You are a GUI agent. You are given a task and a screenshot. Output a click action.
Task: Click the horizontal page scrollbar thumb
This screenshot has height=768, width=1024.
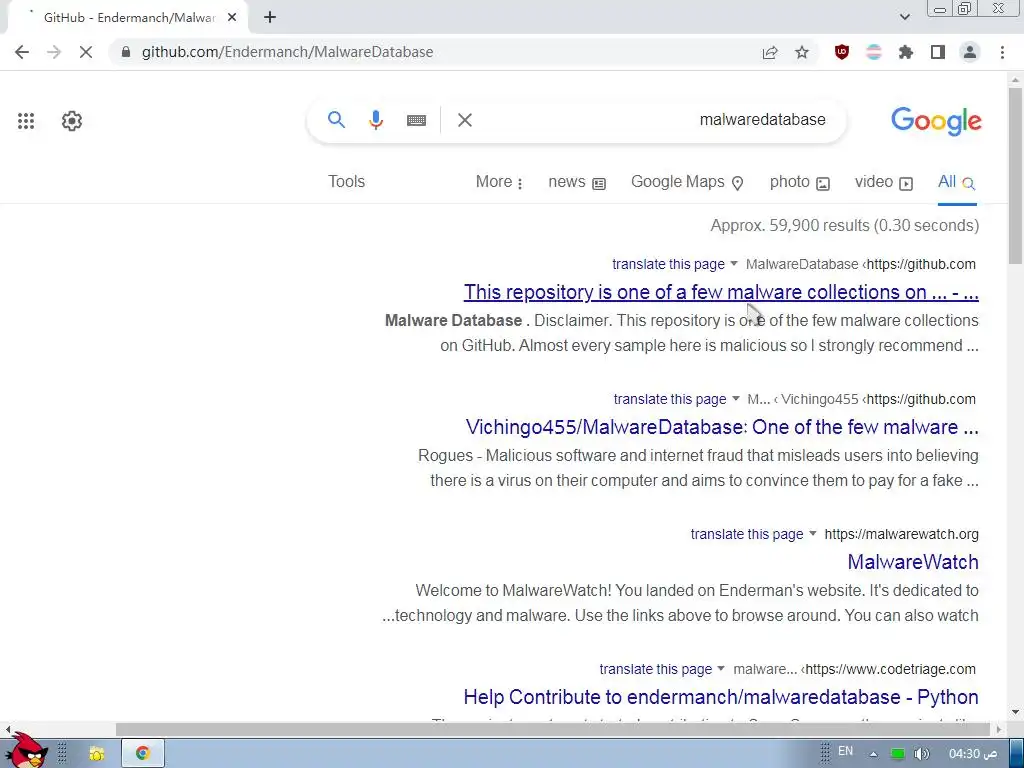(x=552, y=729)
